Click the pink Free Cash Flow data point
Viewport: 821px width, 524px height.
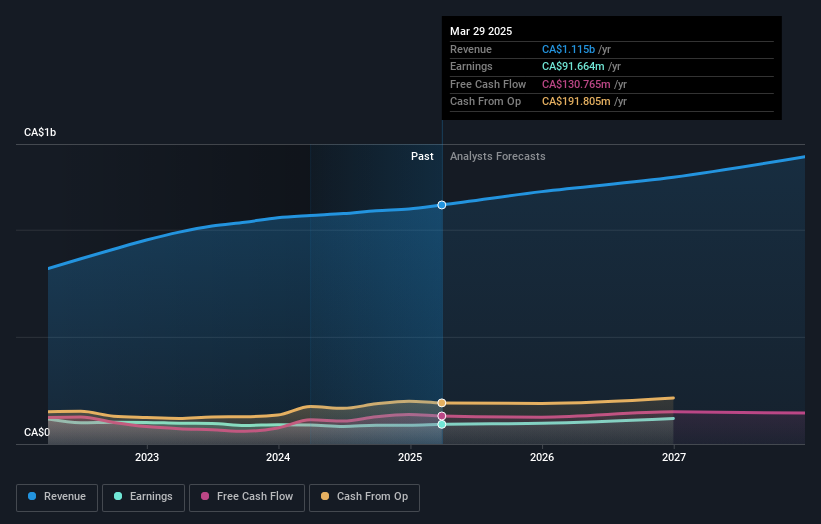[x=442, y=416]
